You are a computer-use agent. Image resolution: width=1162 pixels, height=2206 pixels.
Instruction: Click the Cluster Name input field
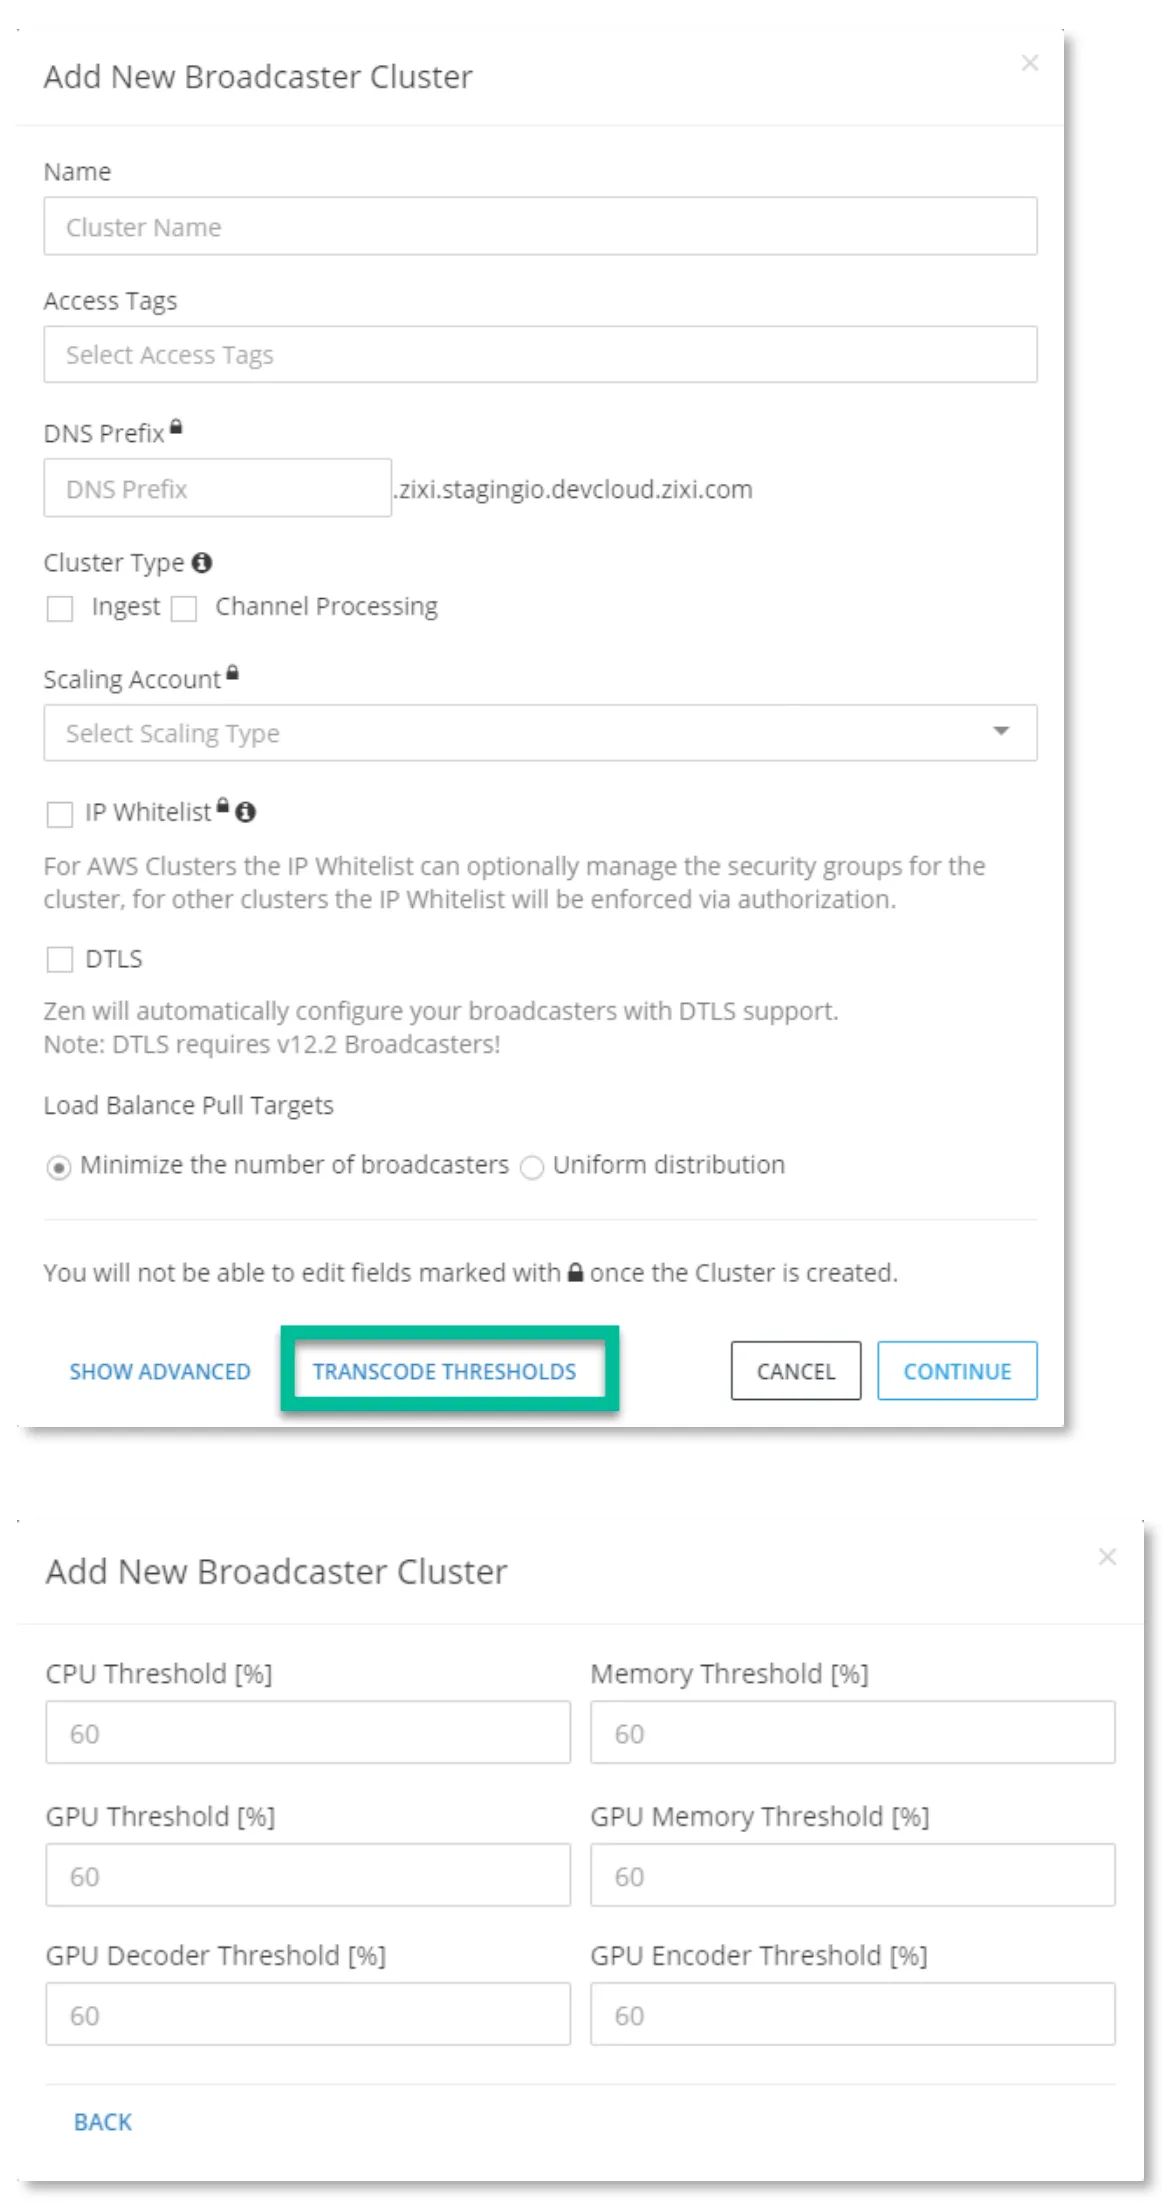pyautogui.click(x=540, y=227)
